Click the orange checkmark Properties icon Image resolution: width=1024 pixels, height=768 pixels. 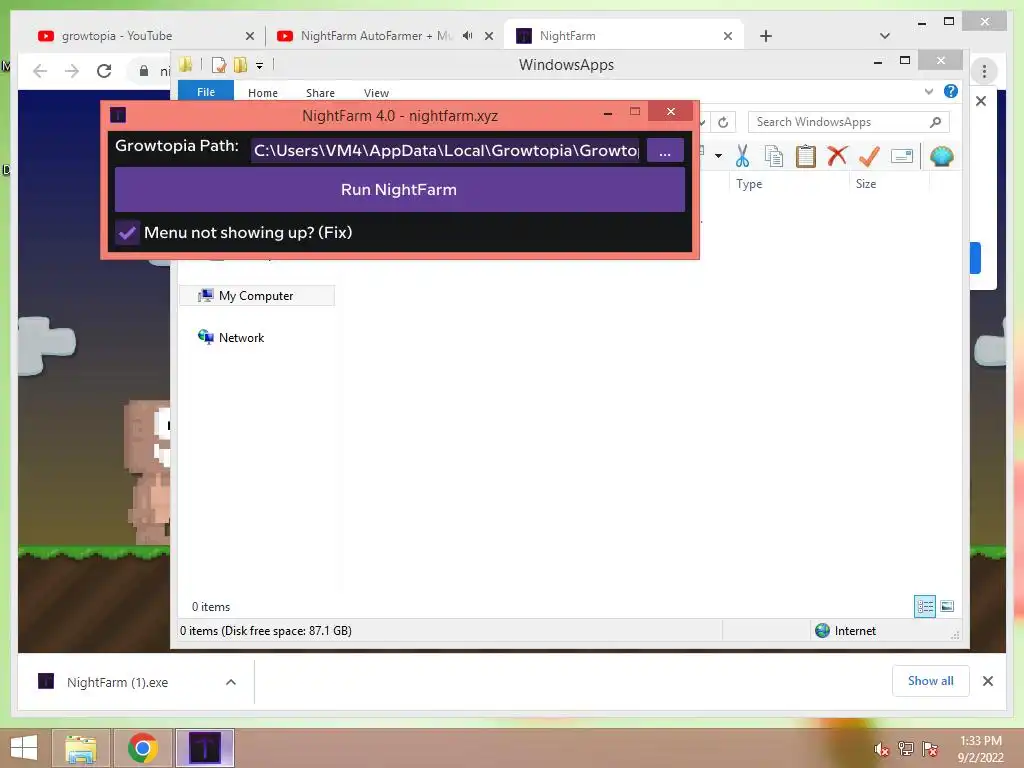click(x=869, y=156)
